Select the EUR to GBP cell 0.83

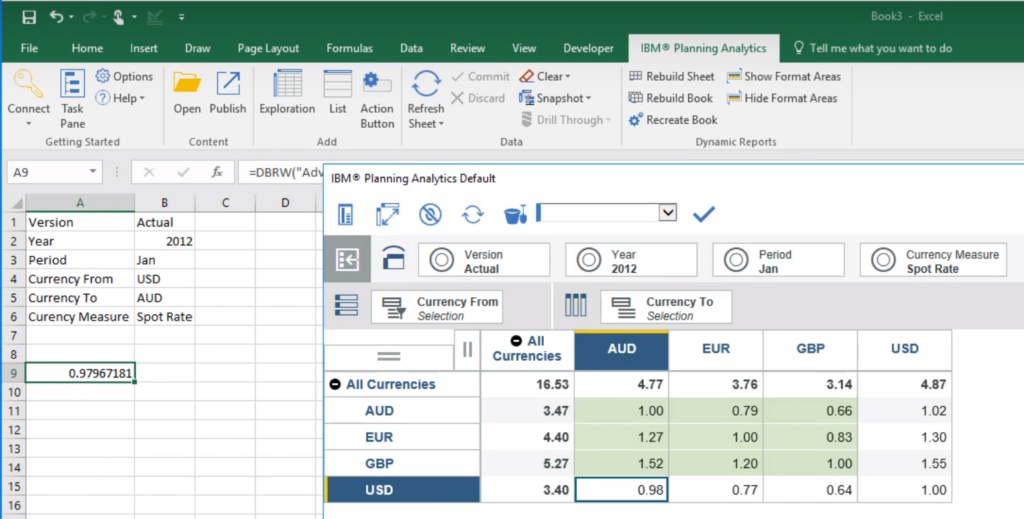point(810,437)
